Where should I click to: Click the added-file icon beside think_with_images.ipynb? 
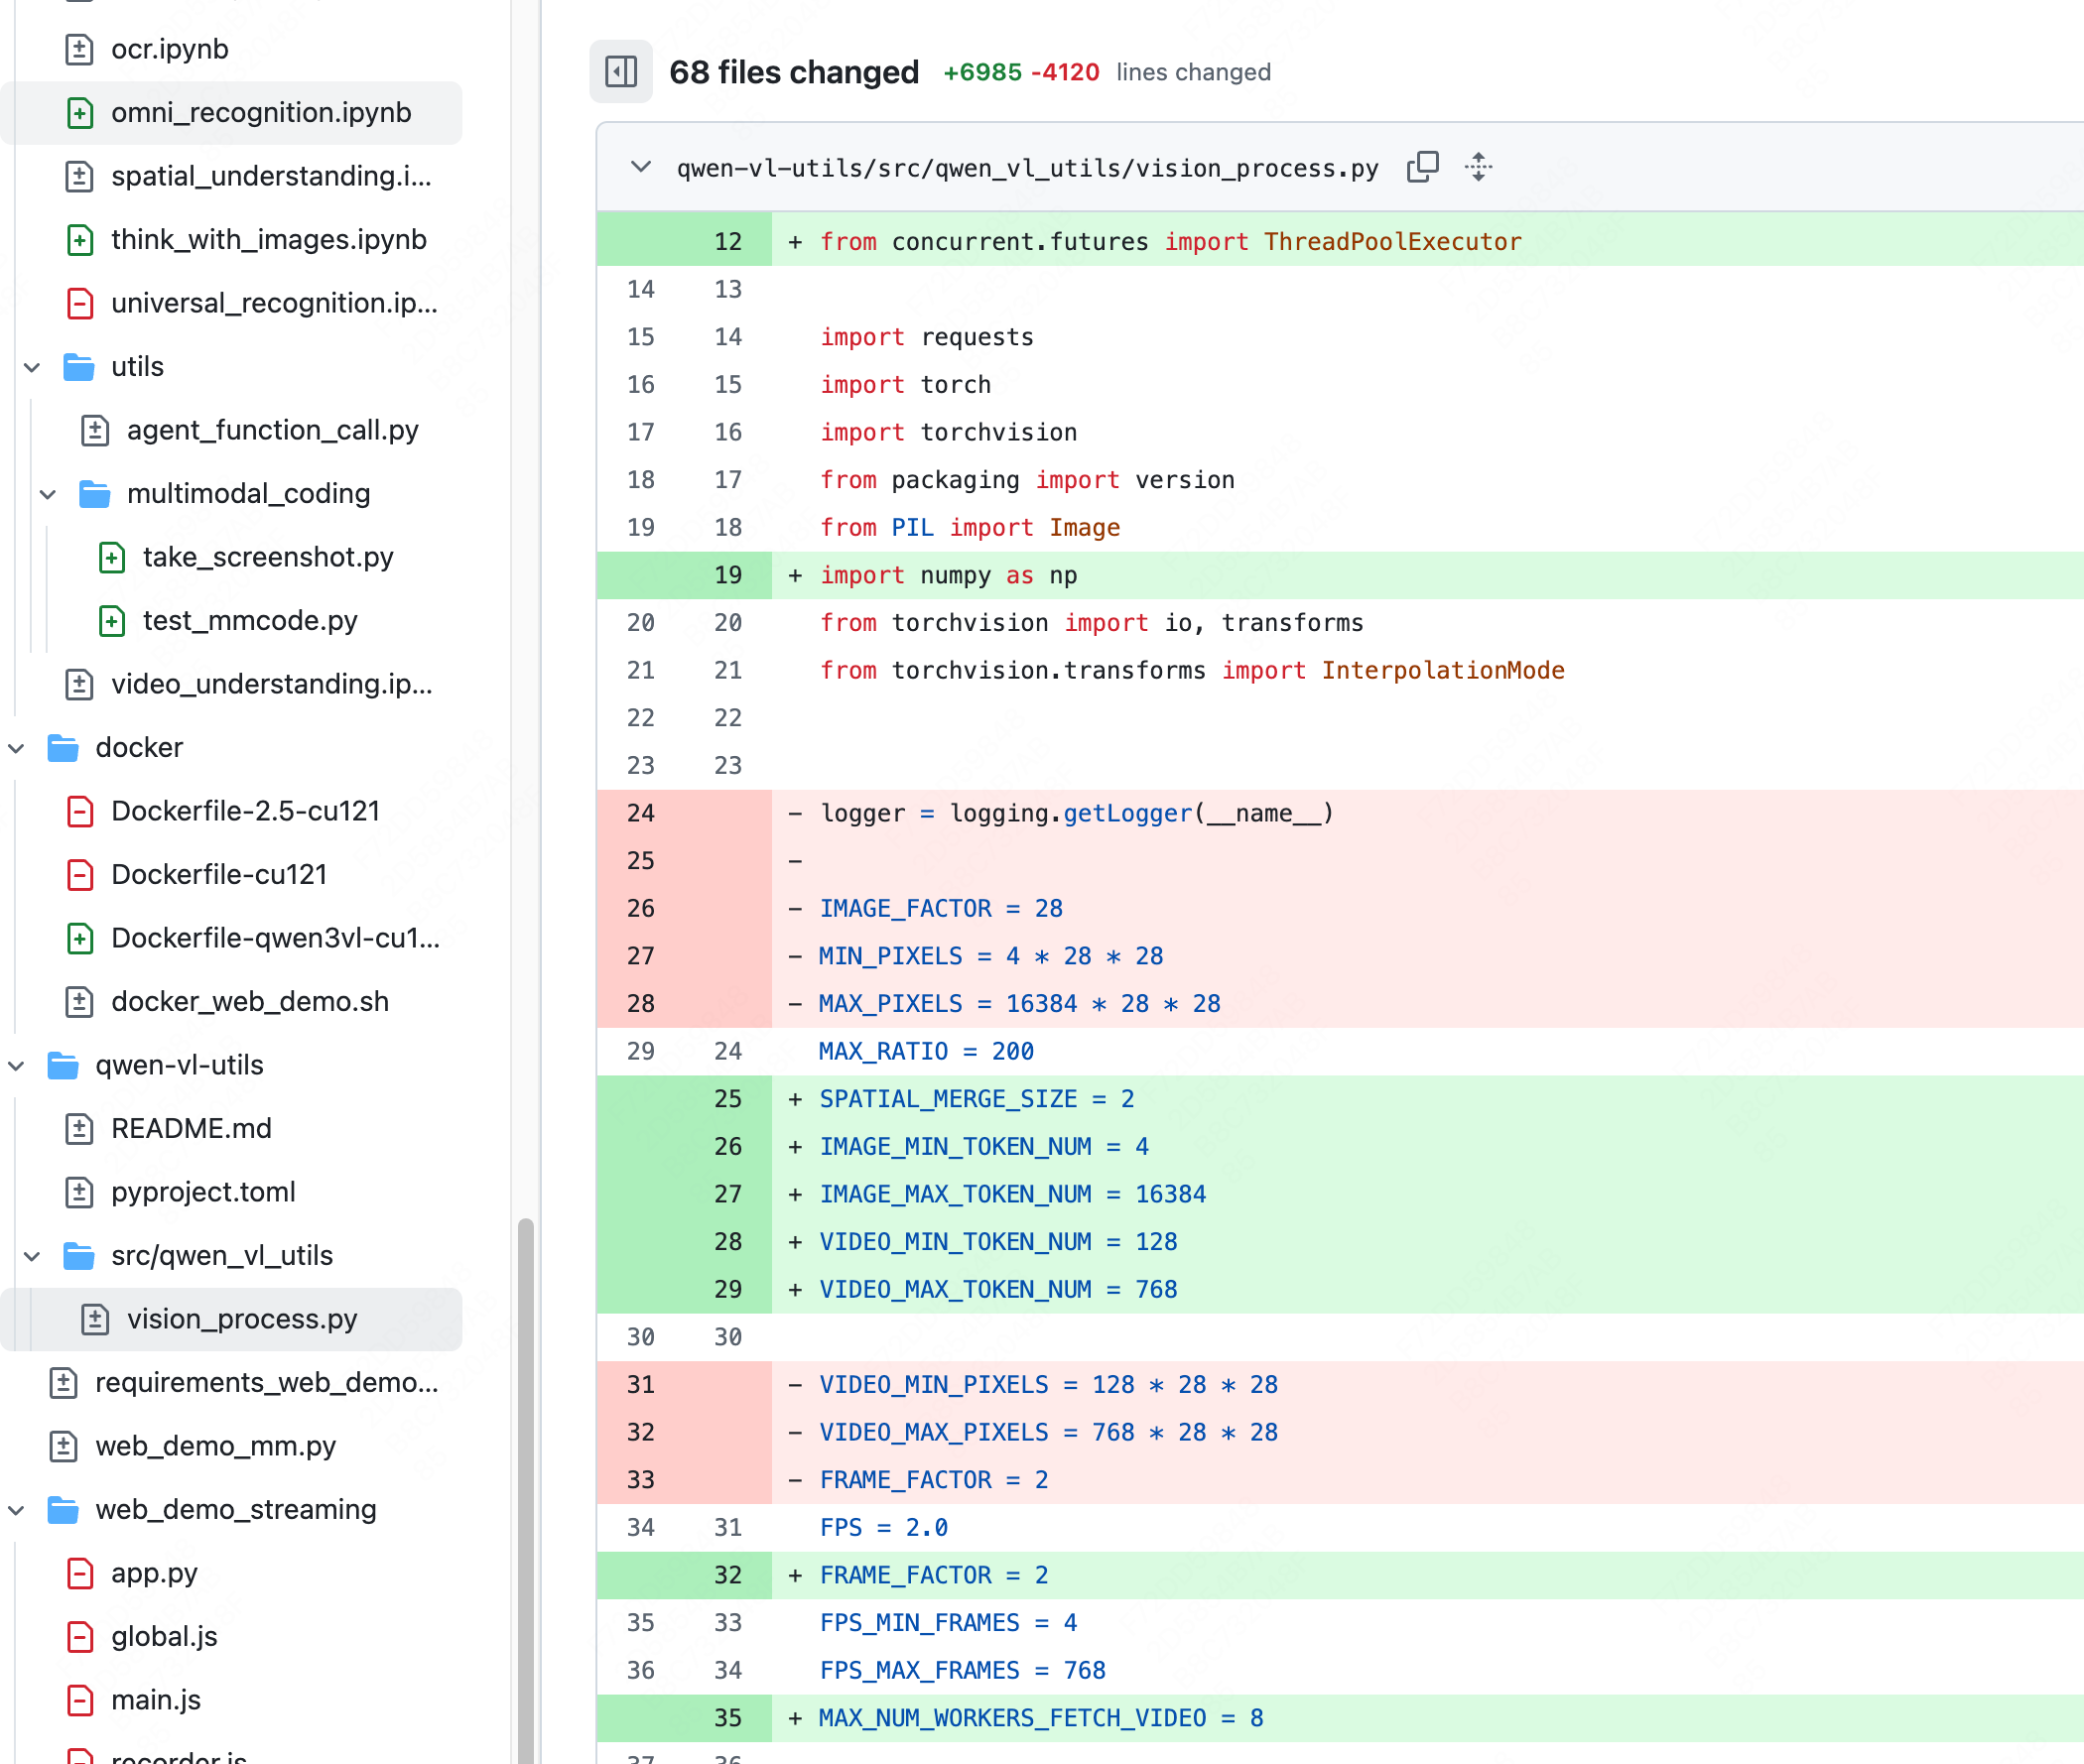(x=80, y=240)
